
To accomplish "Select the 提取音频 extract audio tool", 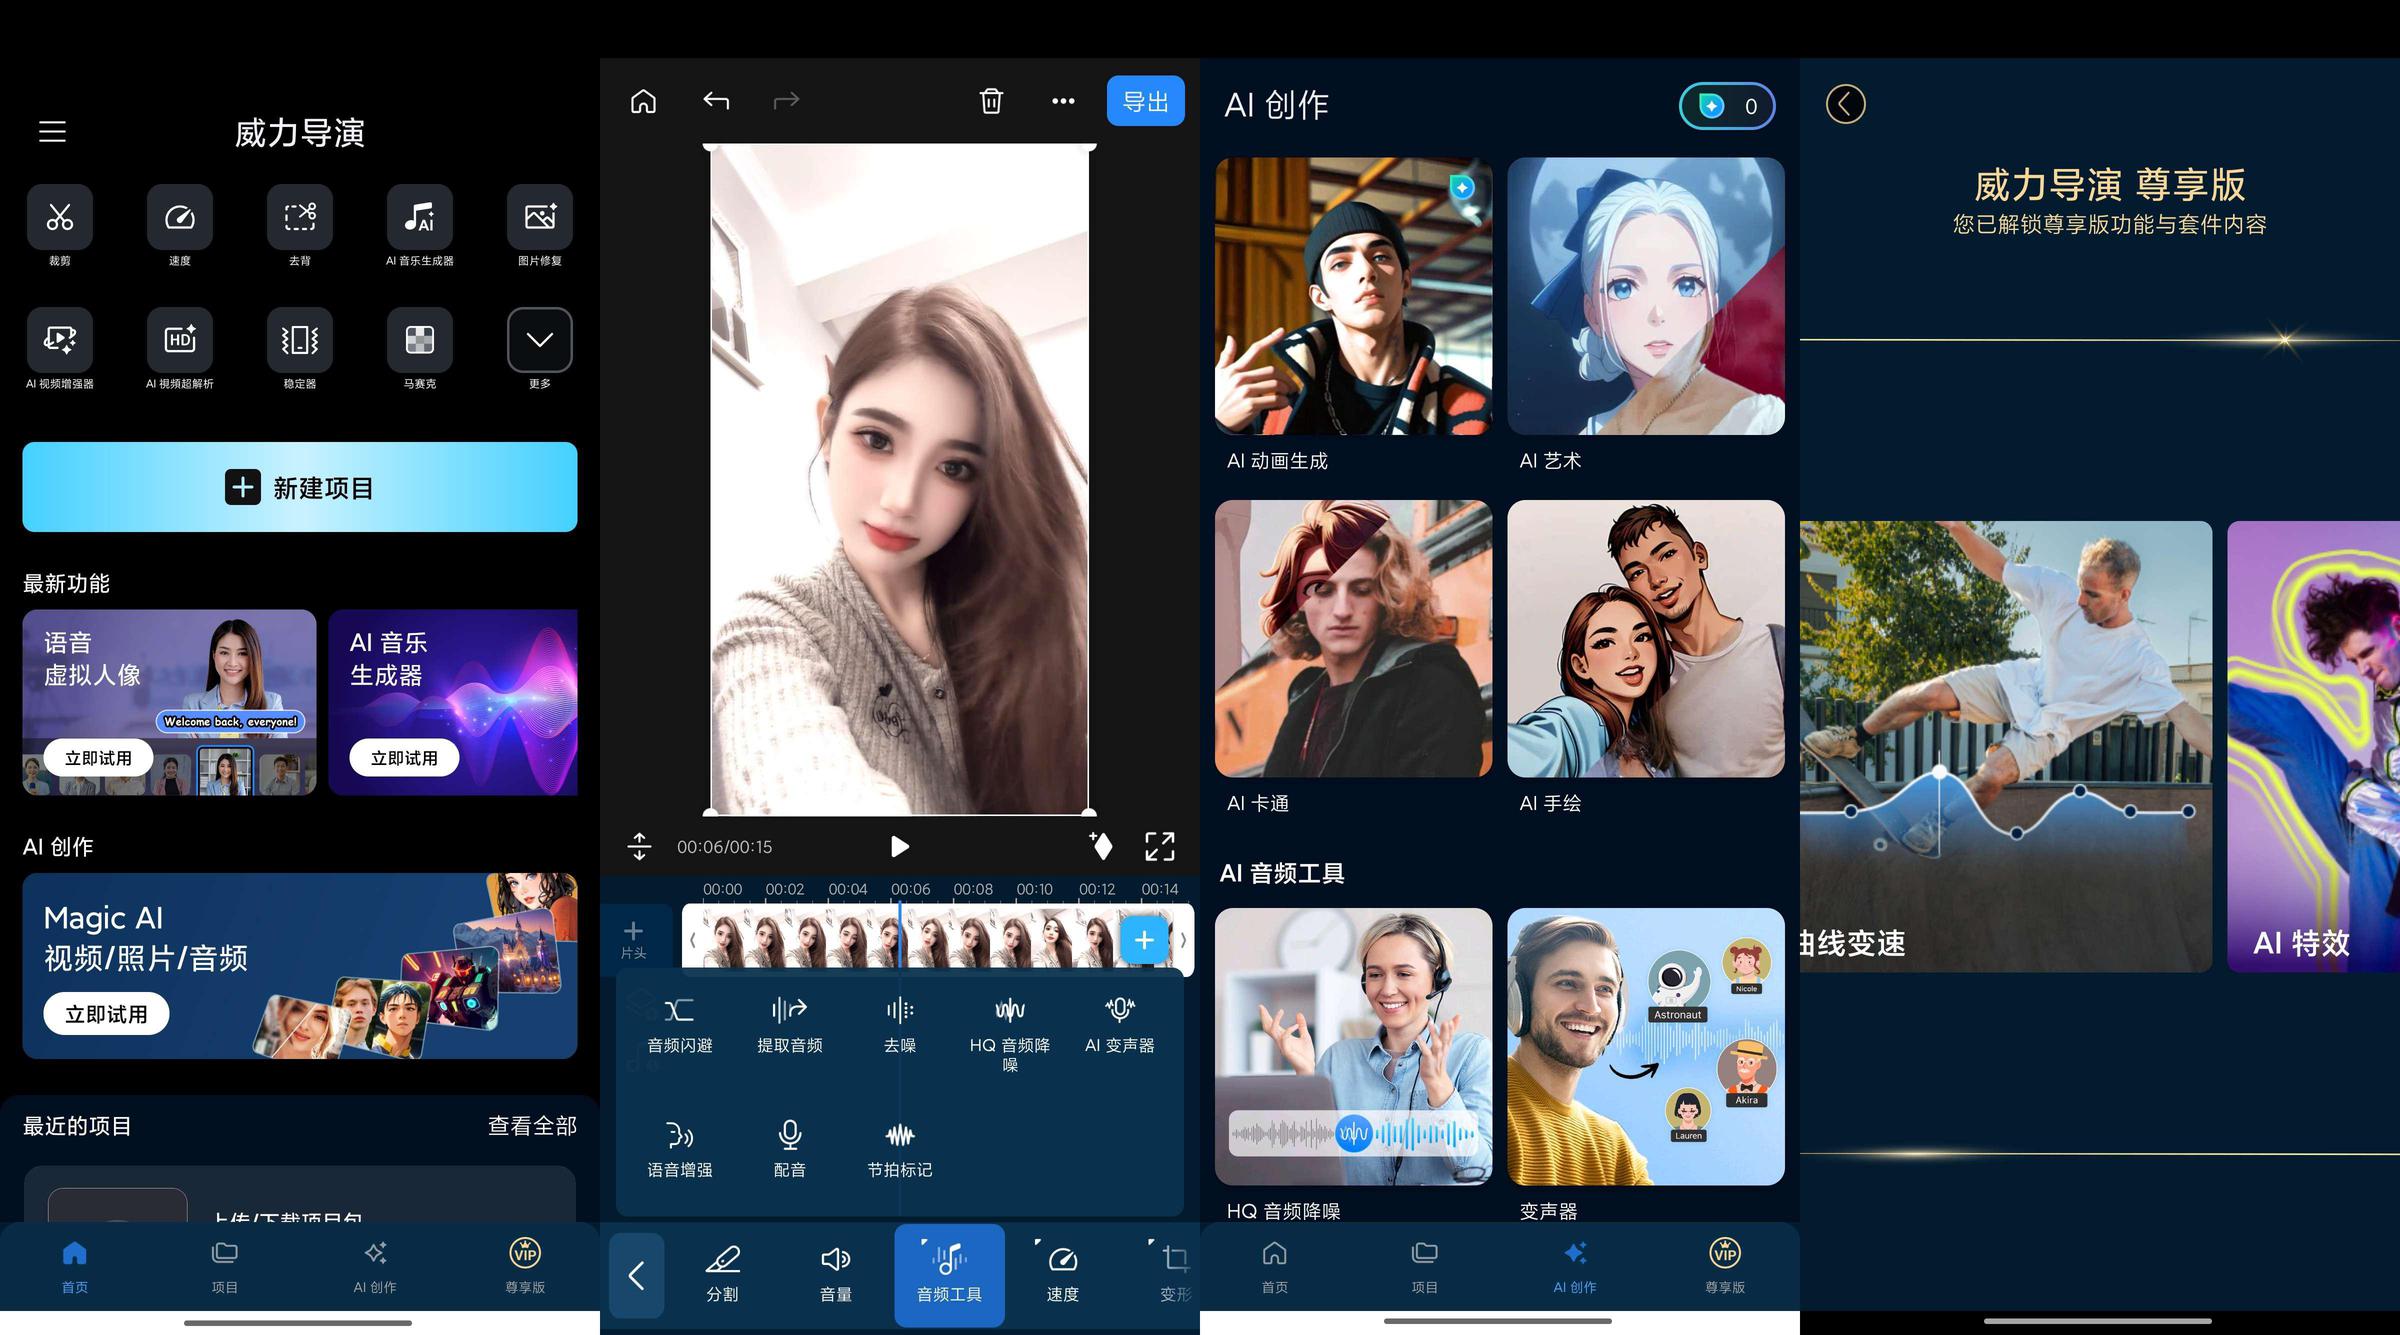I will click(x=790, y=1025).
